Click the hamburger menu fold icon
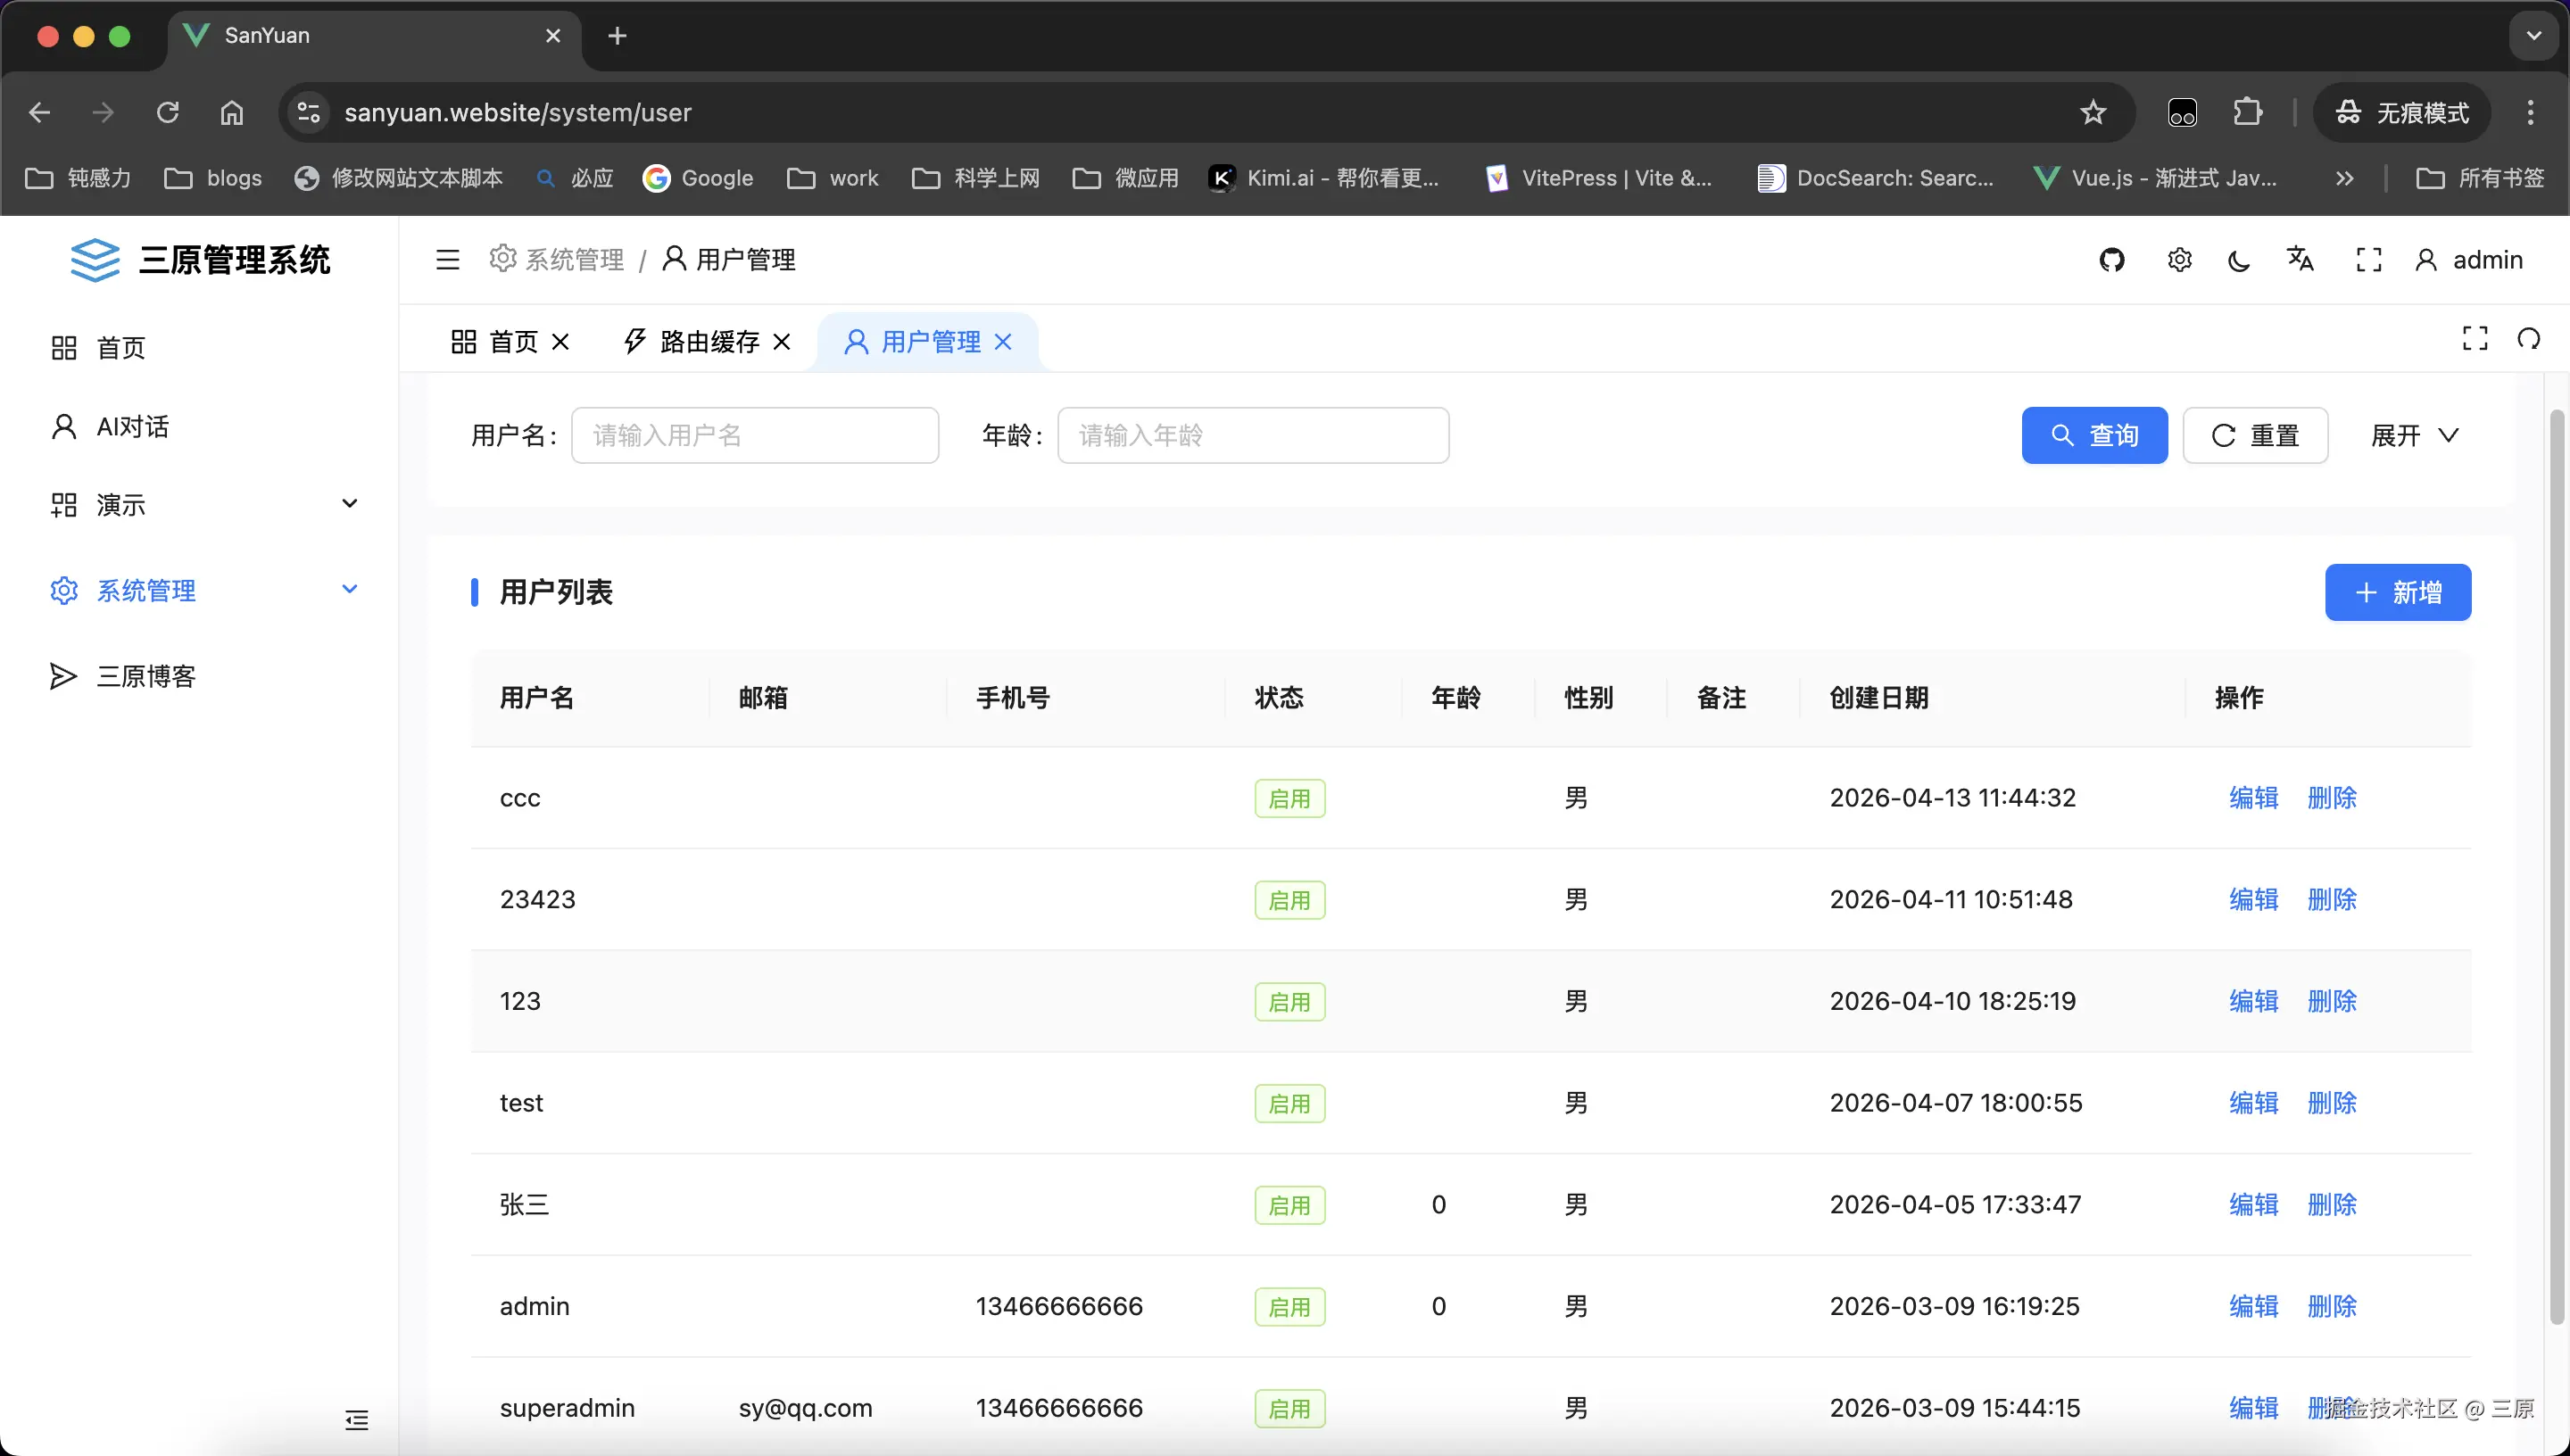This screenshot has height=1456, width=2570. tap(447, 260)
